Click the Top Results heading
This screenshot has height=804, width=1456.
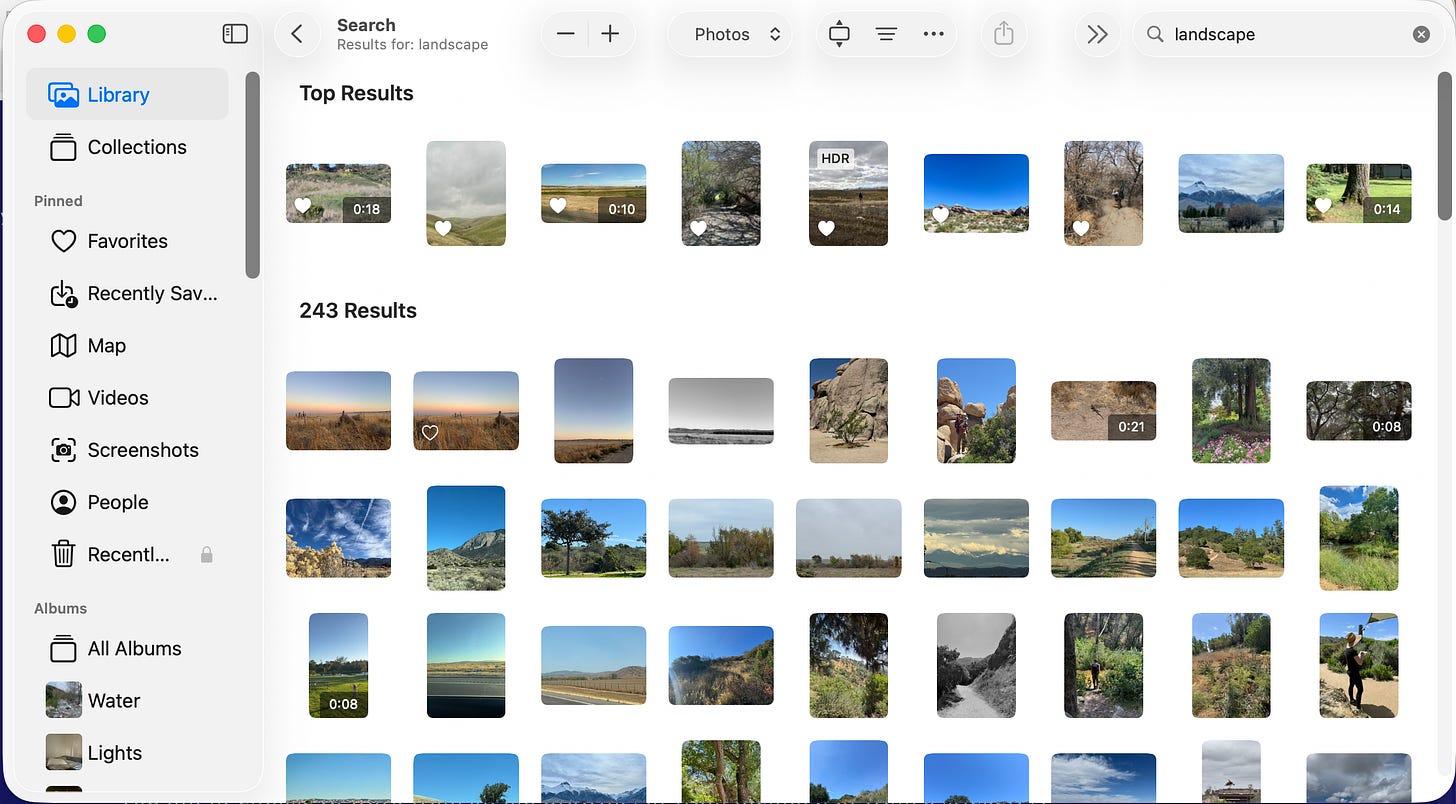356,93
